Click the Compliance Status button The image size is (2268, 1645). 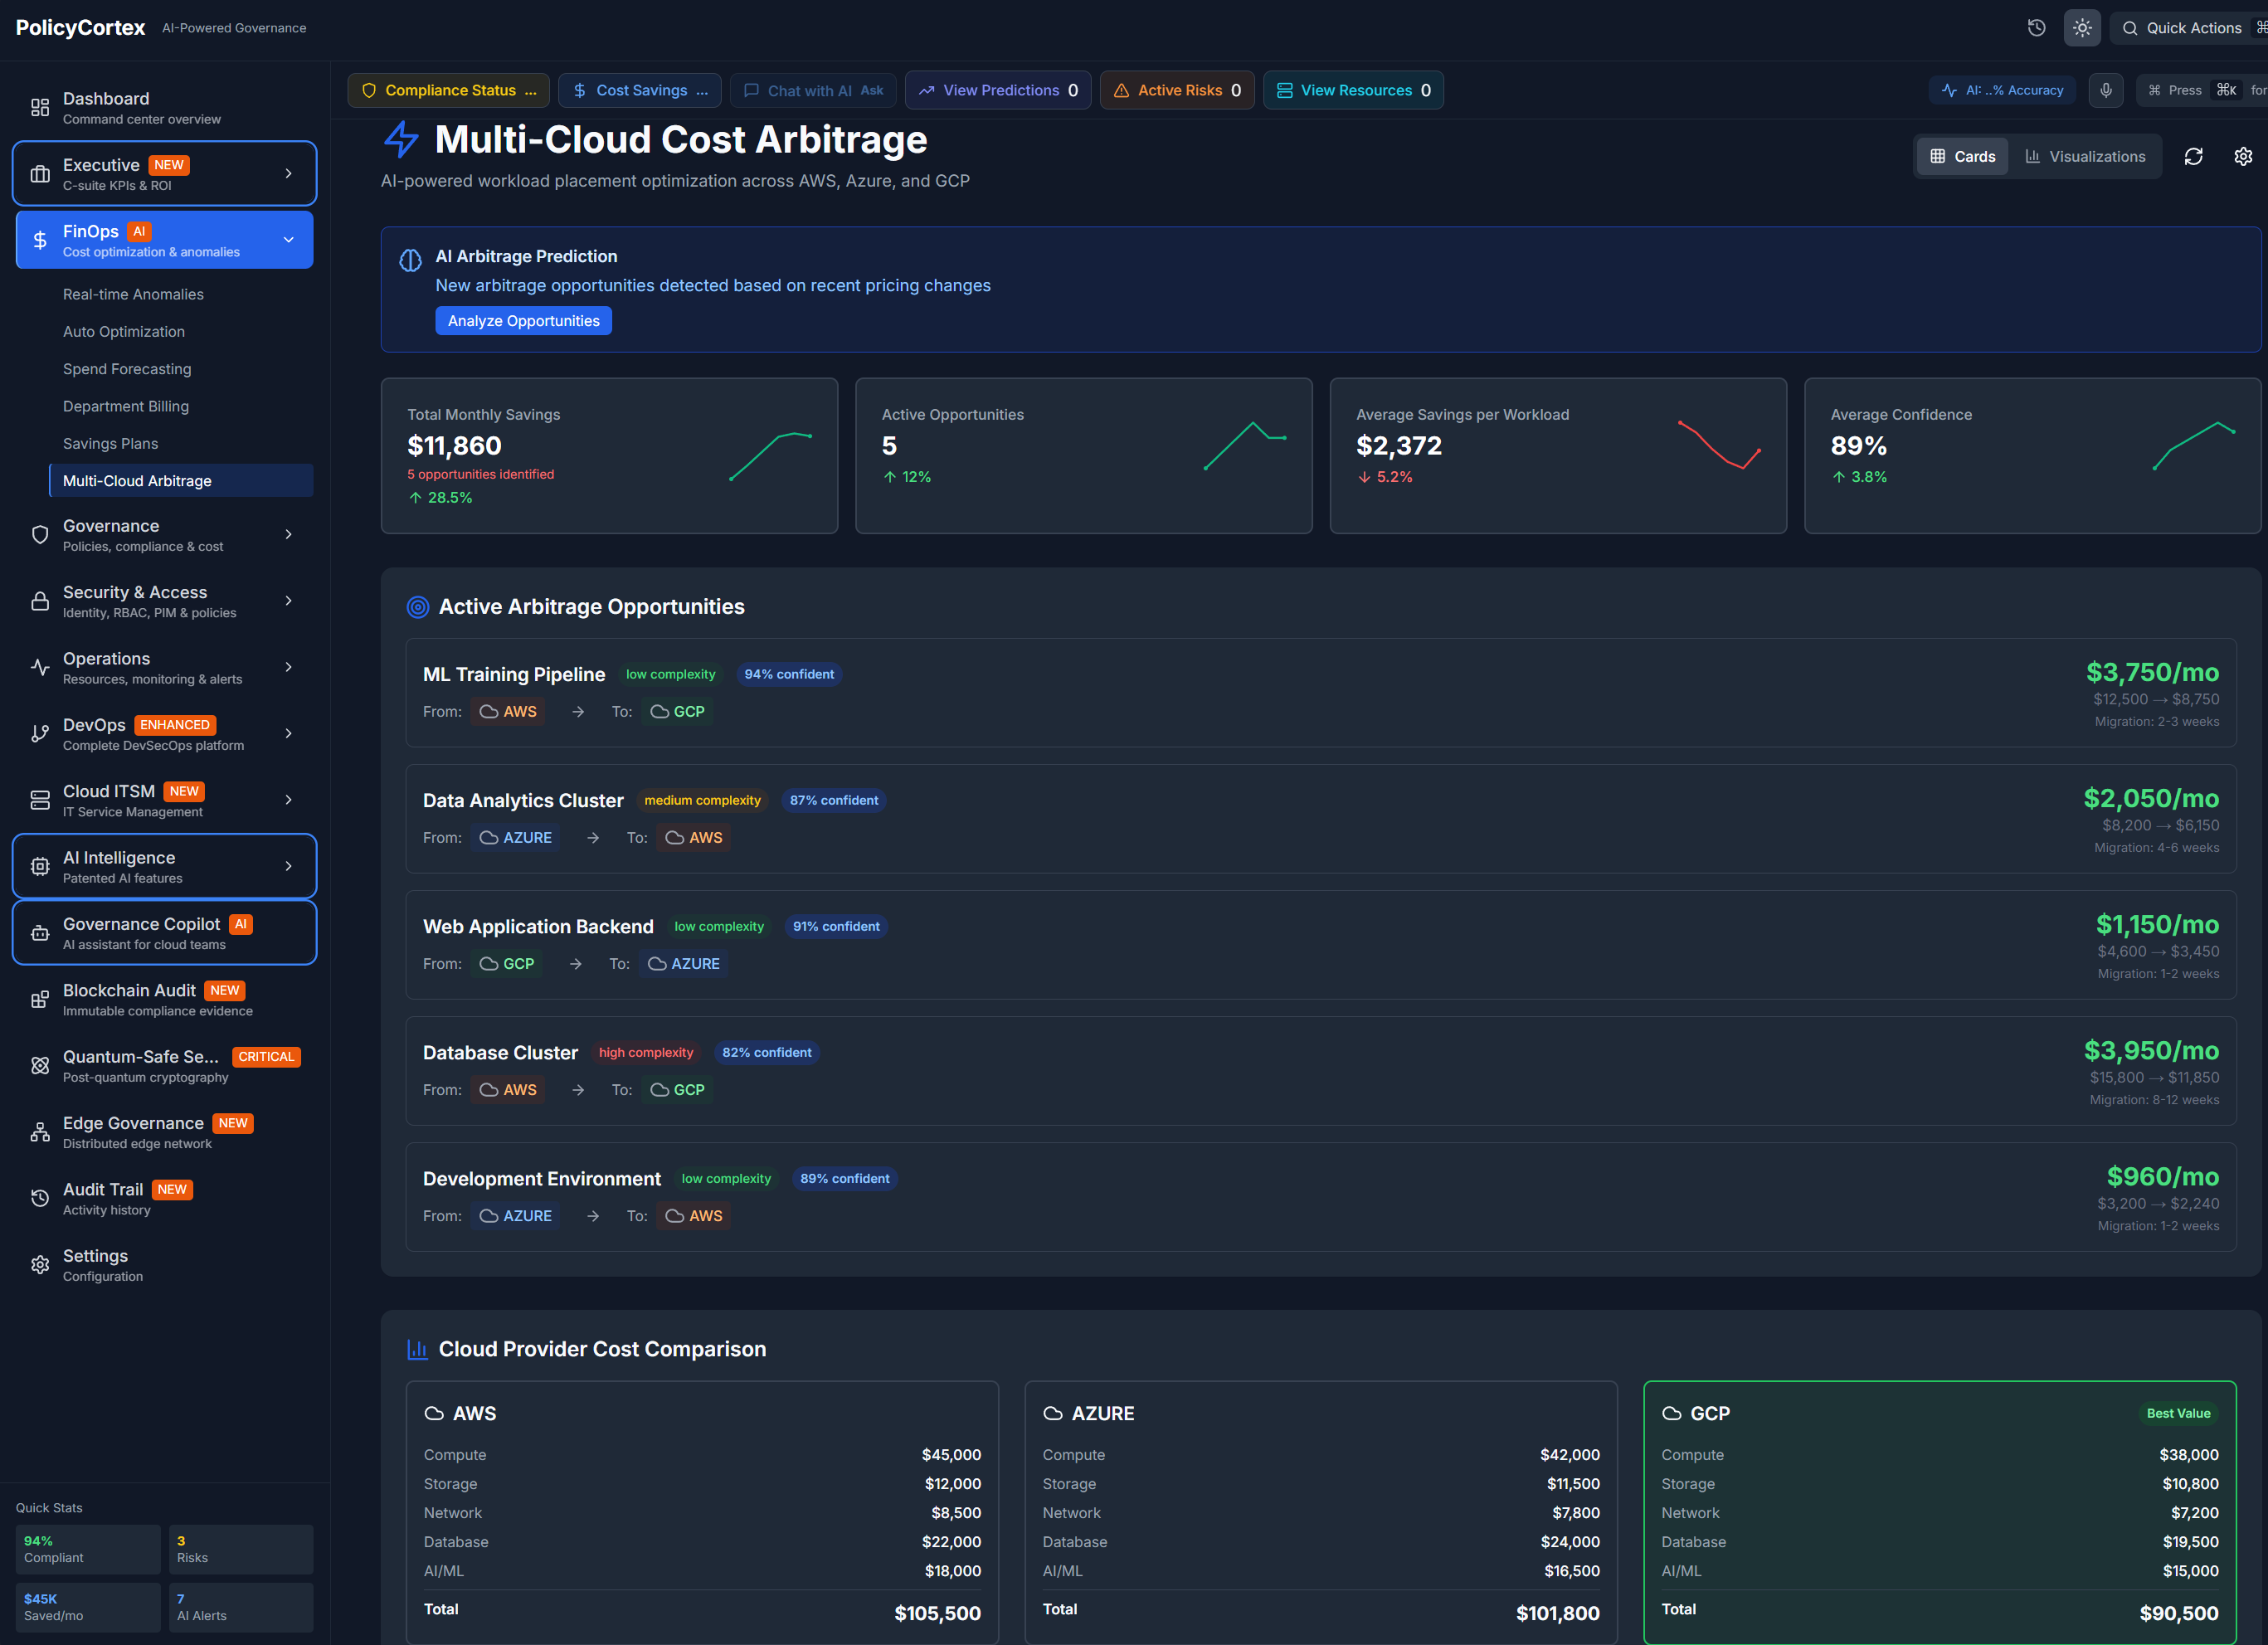(448, 90)
